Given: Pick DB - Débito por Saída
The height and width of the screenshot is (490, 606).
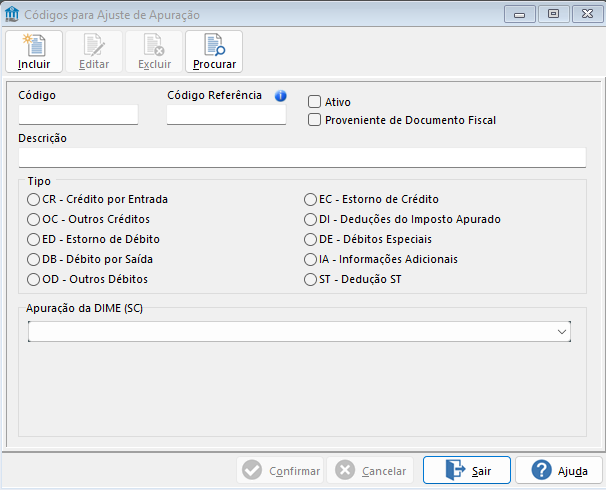Looking at the screenshot, I should 34,260.
